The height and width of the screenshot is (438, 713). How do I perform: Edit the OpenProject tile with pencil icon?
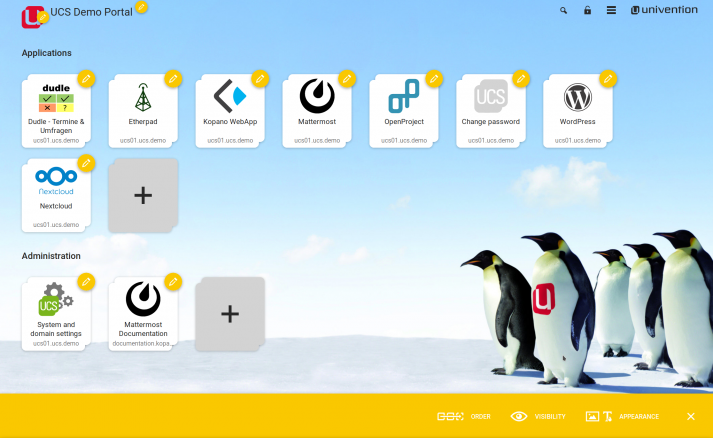tap(434, 79)
